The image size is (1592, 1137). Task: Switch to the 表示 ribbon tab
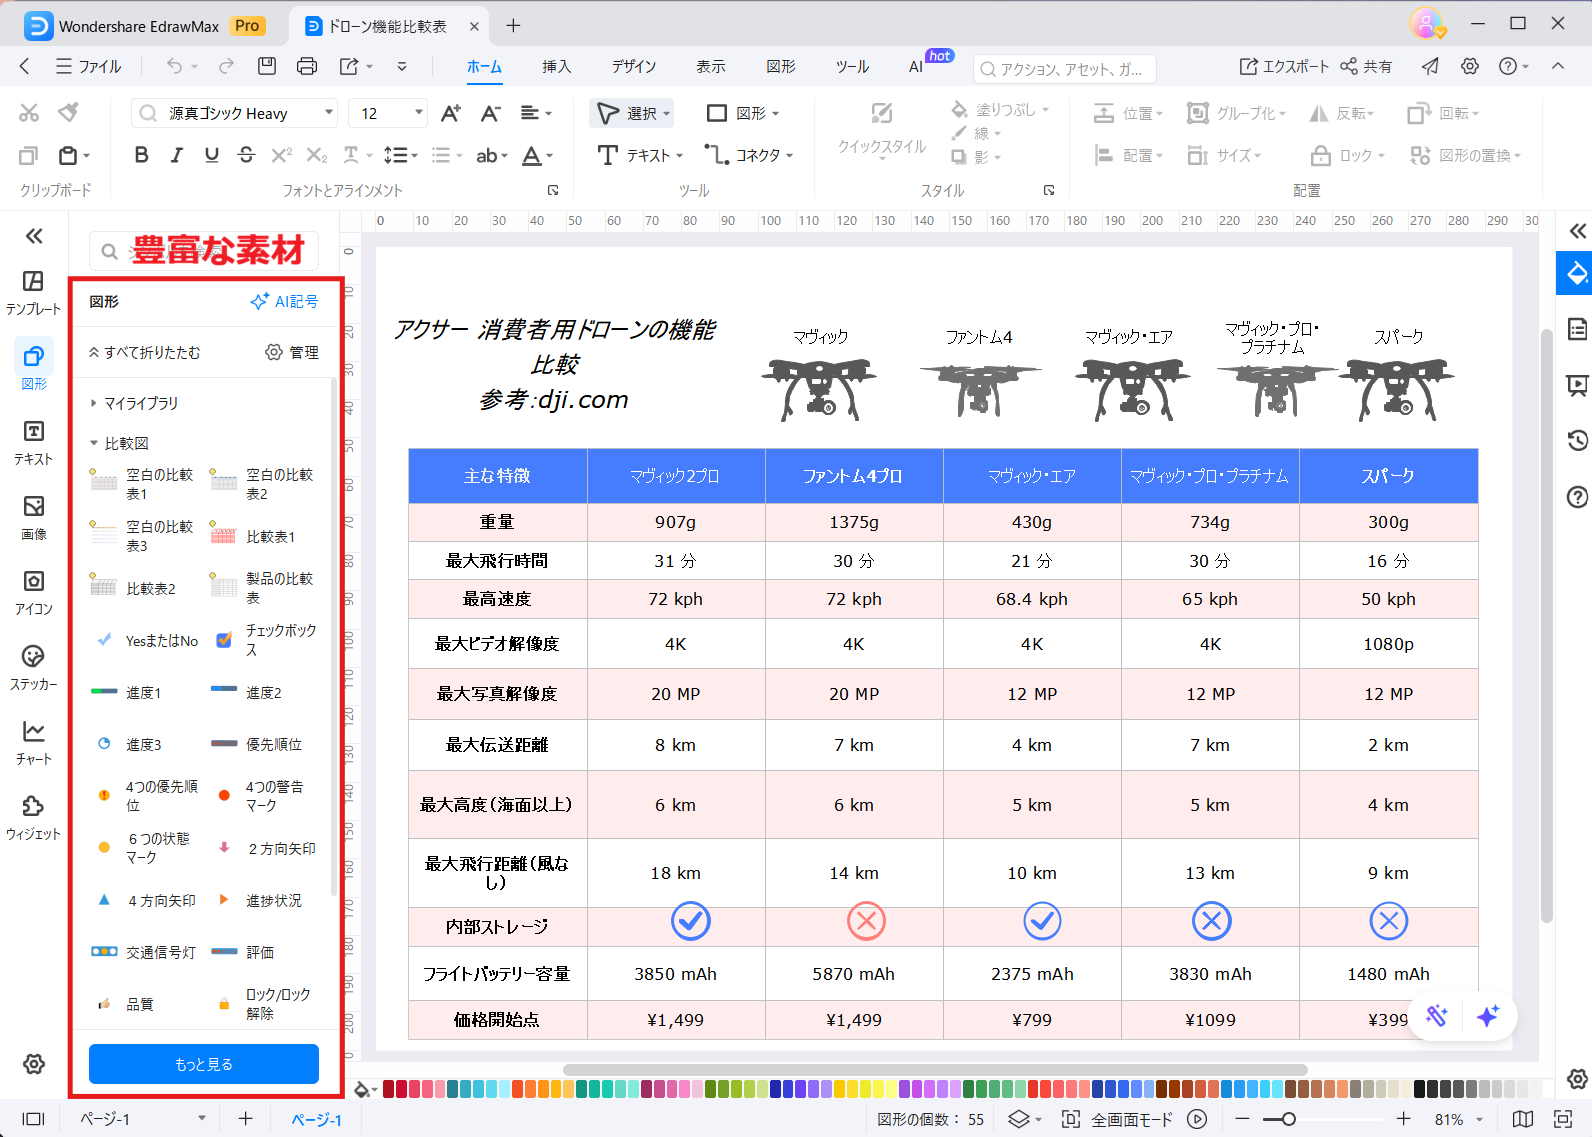tap(711, 66)
